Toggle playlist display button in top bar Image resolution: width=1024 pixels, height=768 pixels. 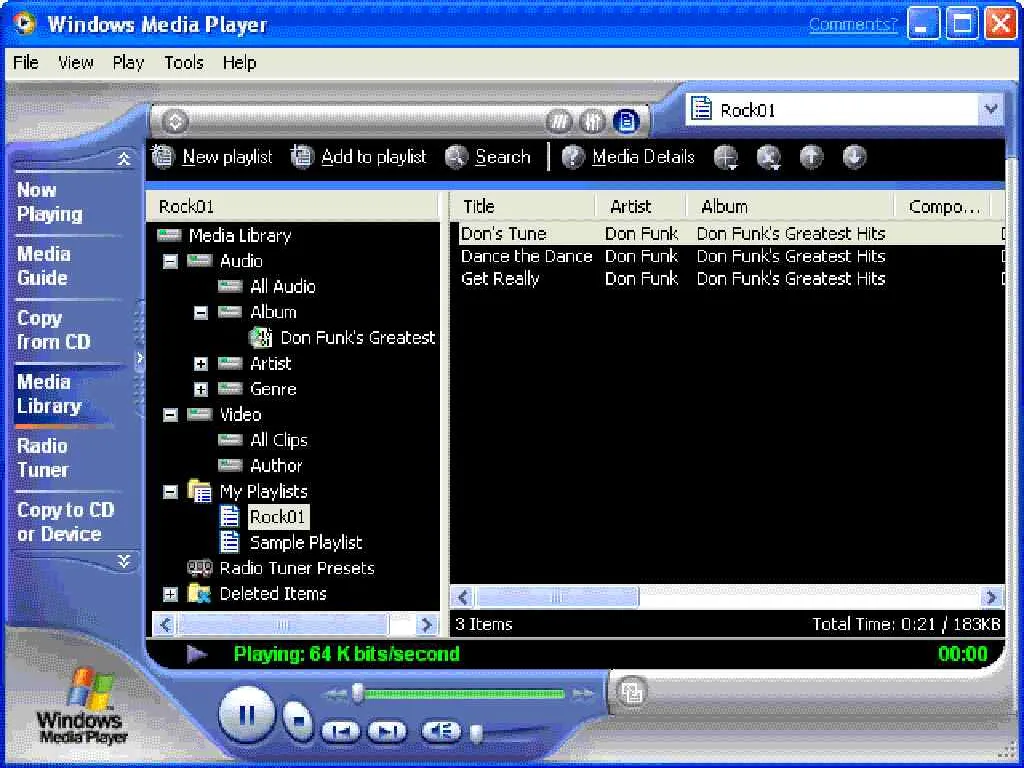click(x=626, y=121)
